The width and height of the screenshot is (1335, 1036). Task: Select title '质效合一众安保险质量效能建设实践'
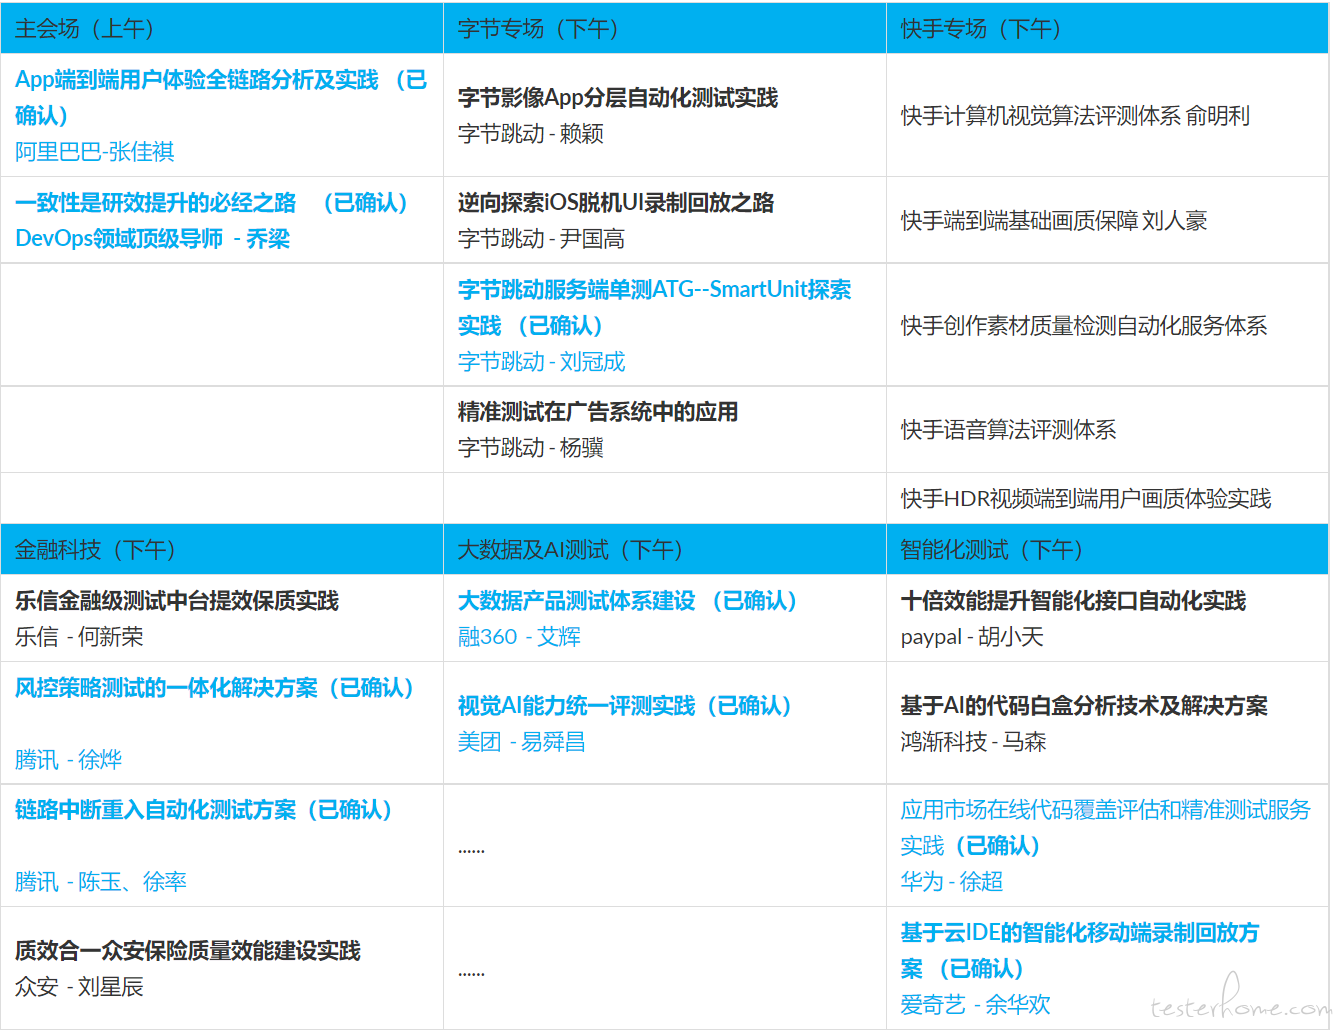188,951
